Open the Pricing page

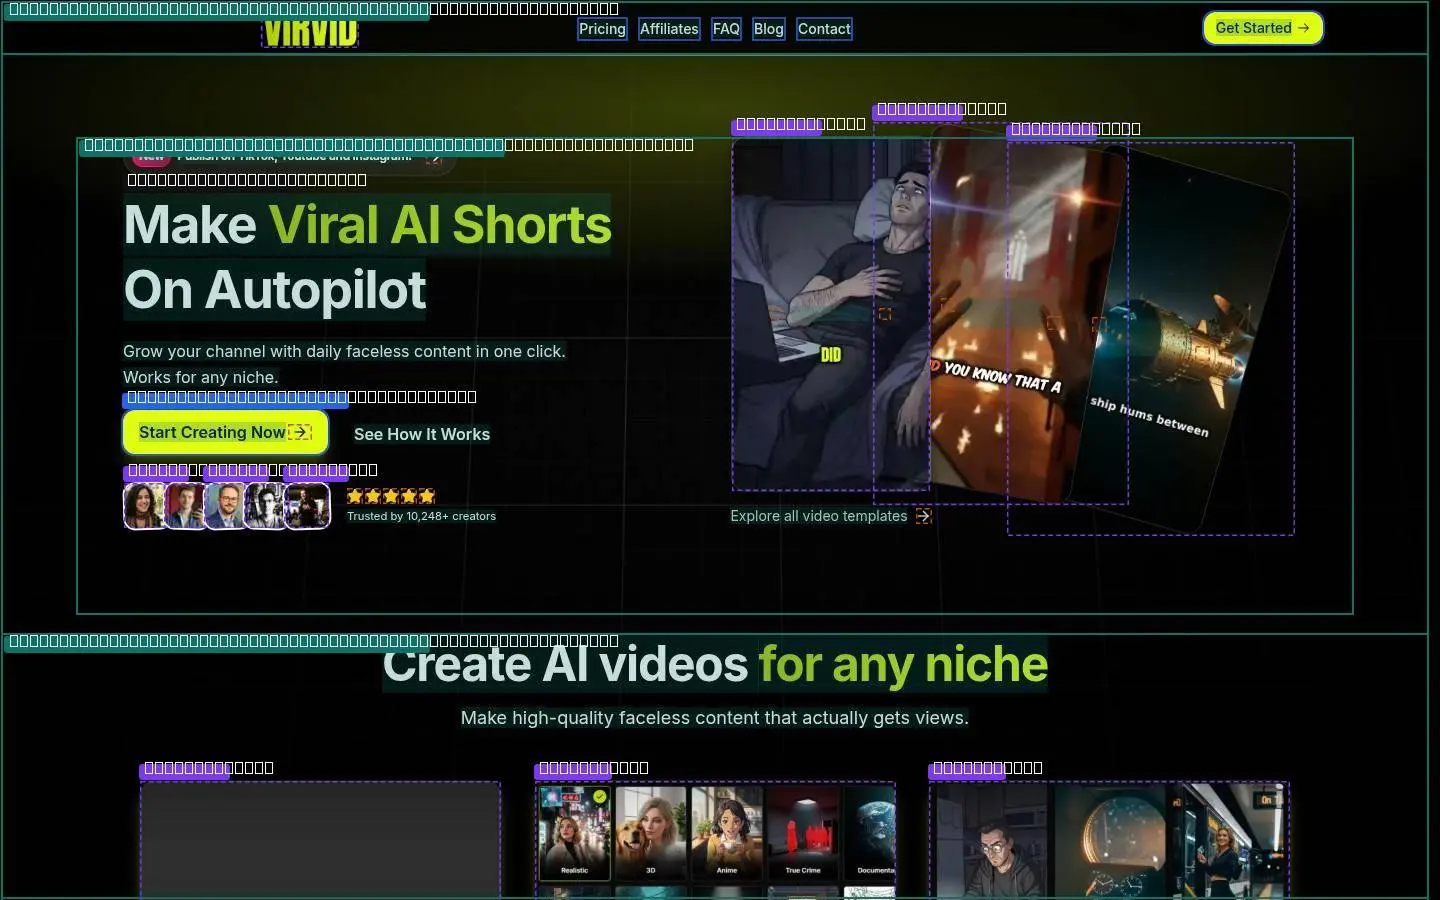click(x=602, y=29)
